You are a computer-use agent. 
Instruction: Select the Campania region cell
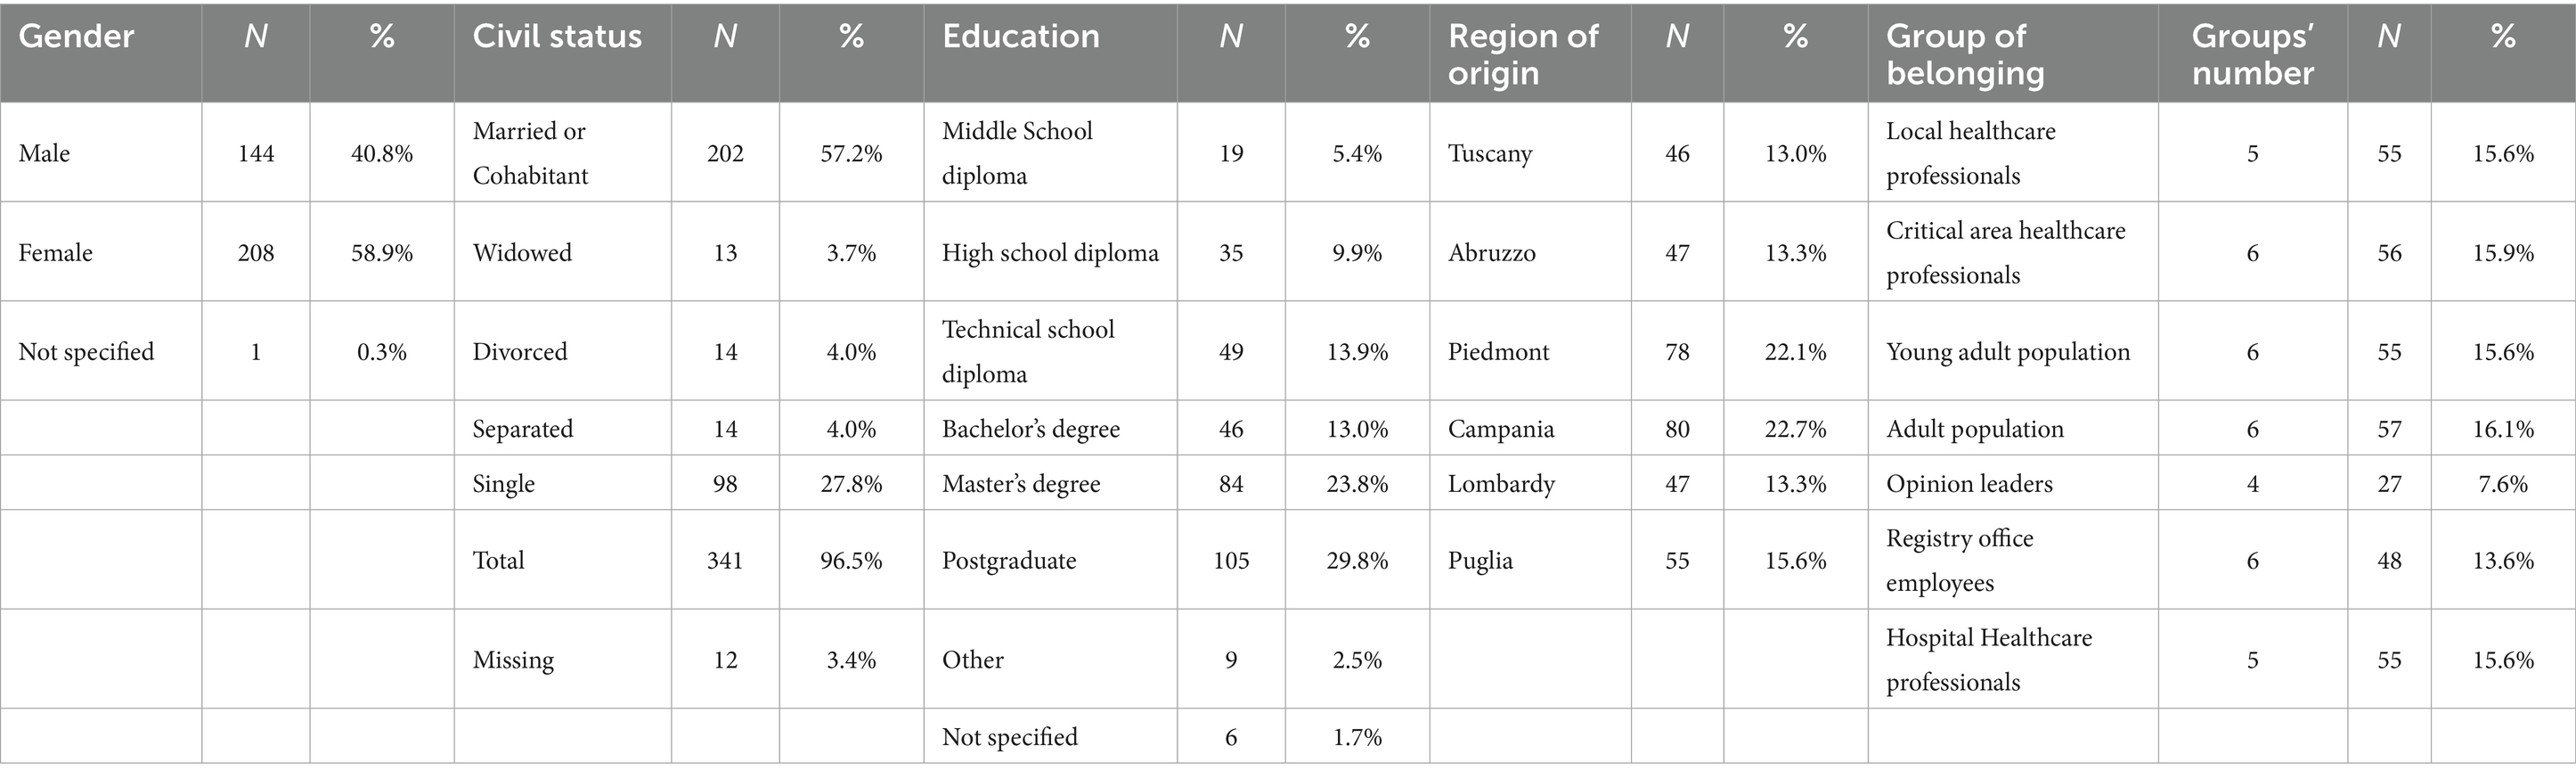(x=1501, y=430)
